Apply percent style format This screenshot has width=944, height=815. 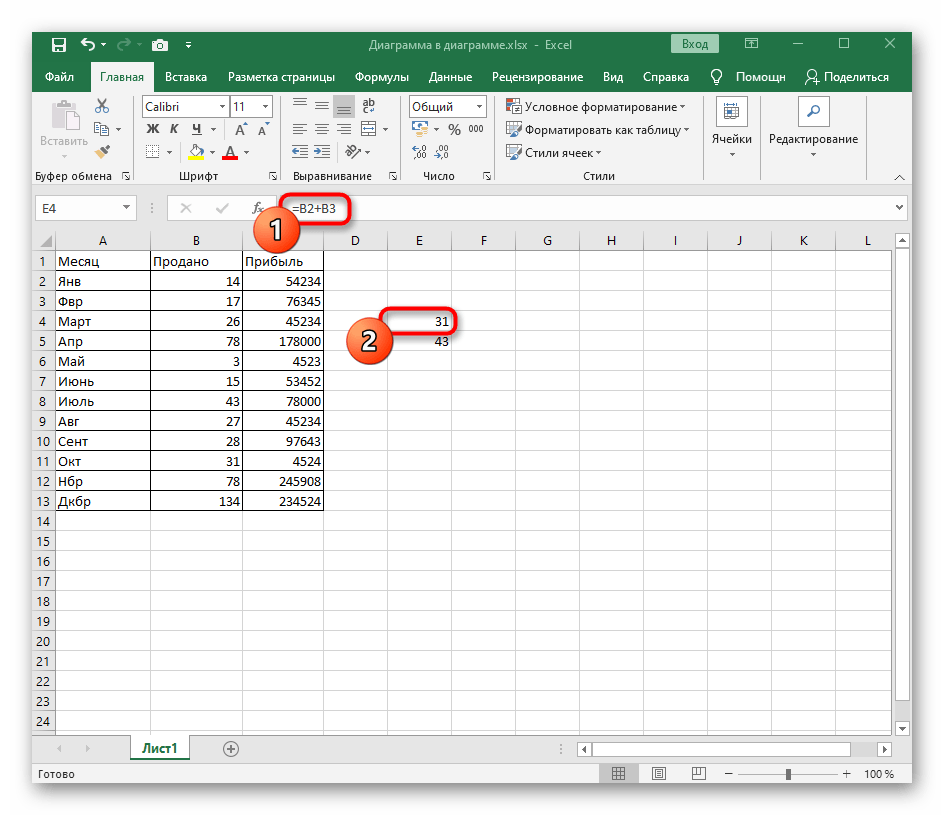coord(455,129)
